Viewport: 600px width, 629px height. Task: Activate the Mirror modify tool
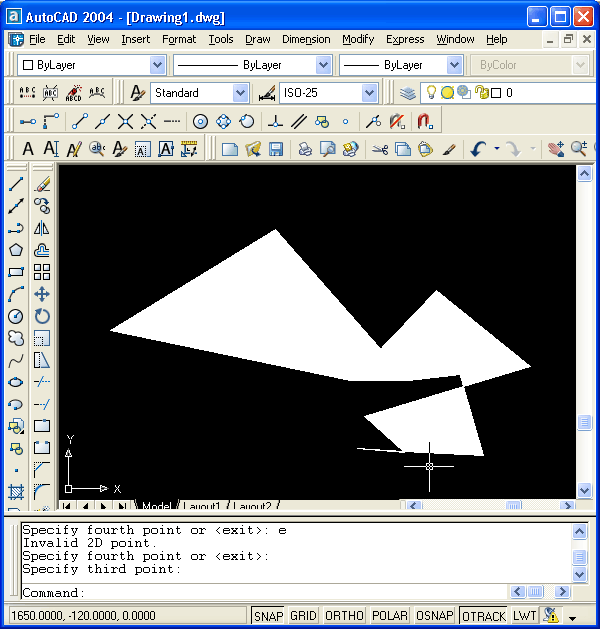[42, 228]
